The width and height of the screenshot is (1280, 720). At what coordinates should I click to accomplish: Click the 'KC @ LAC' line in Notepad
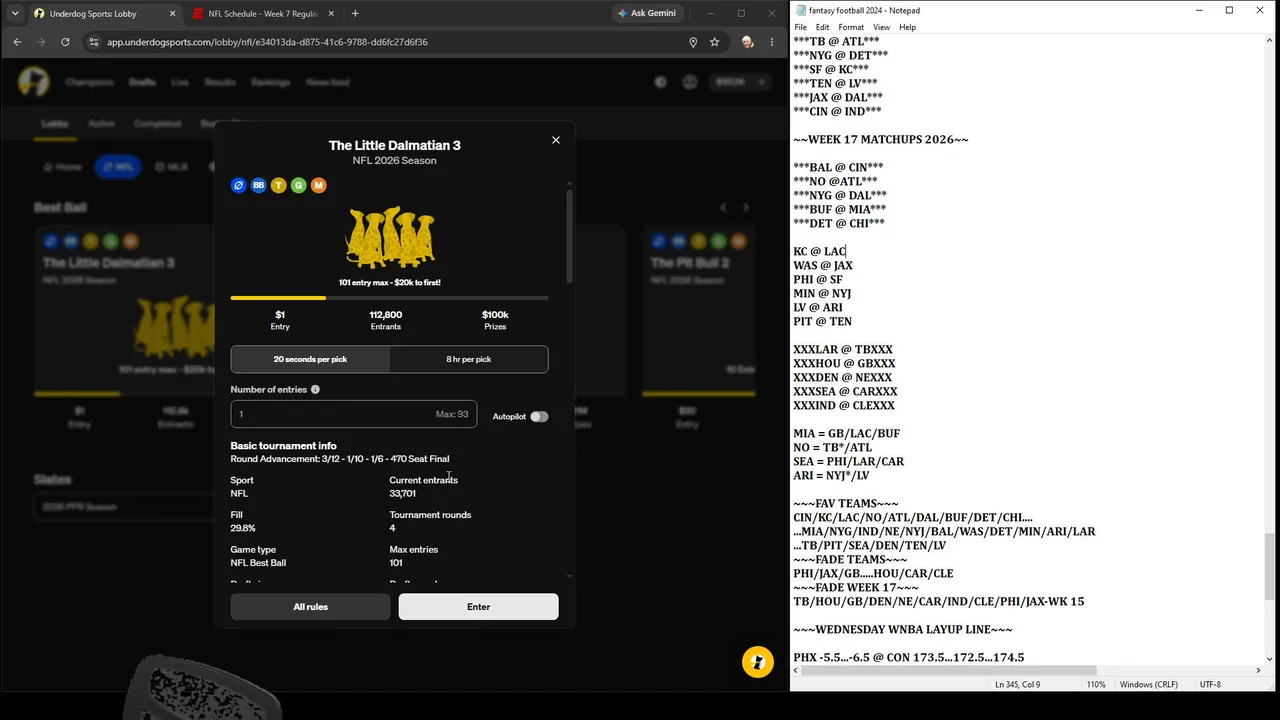[x=820, y=252]
